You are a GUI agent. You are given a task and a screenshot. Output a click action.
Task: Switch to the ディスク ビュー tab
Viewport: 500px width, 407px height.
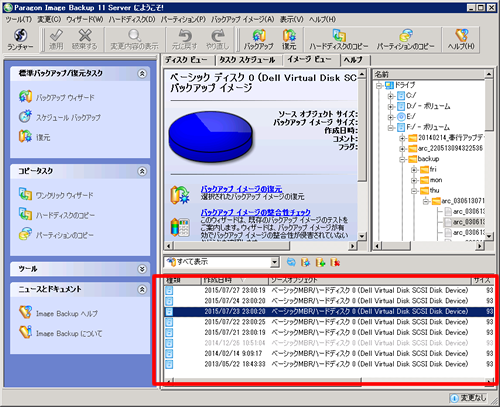point(186,60)
